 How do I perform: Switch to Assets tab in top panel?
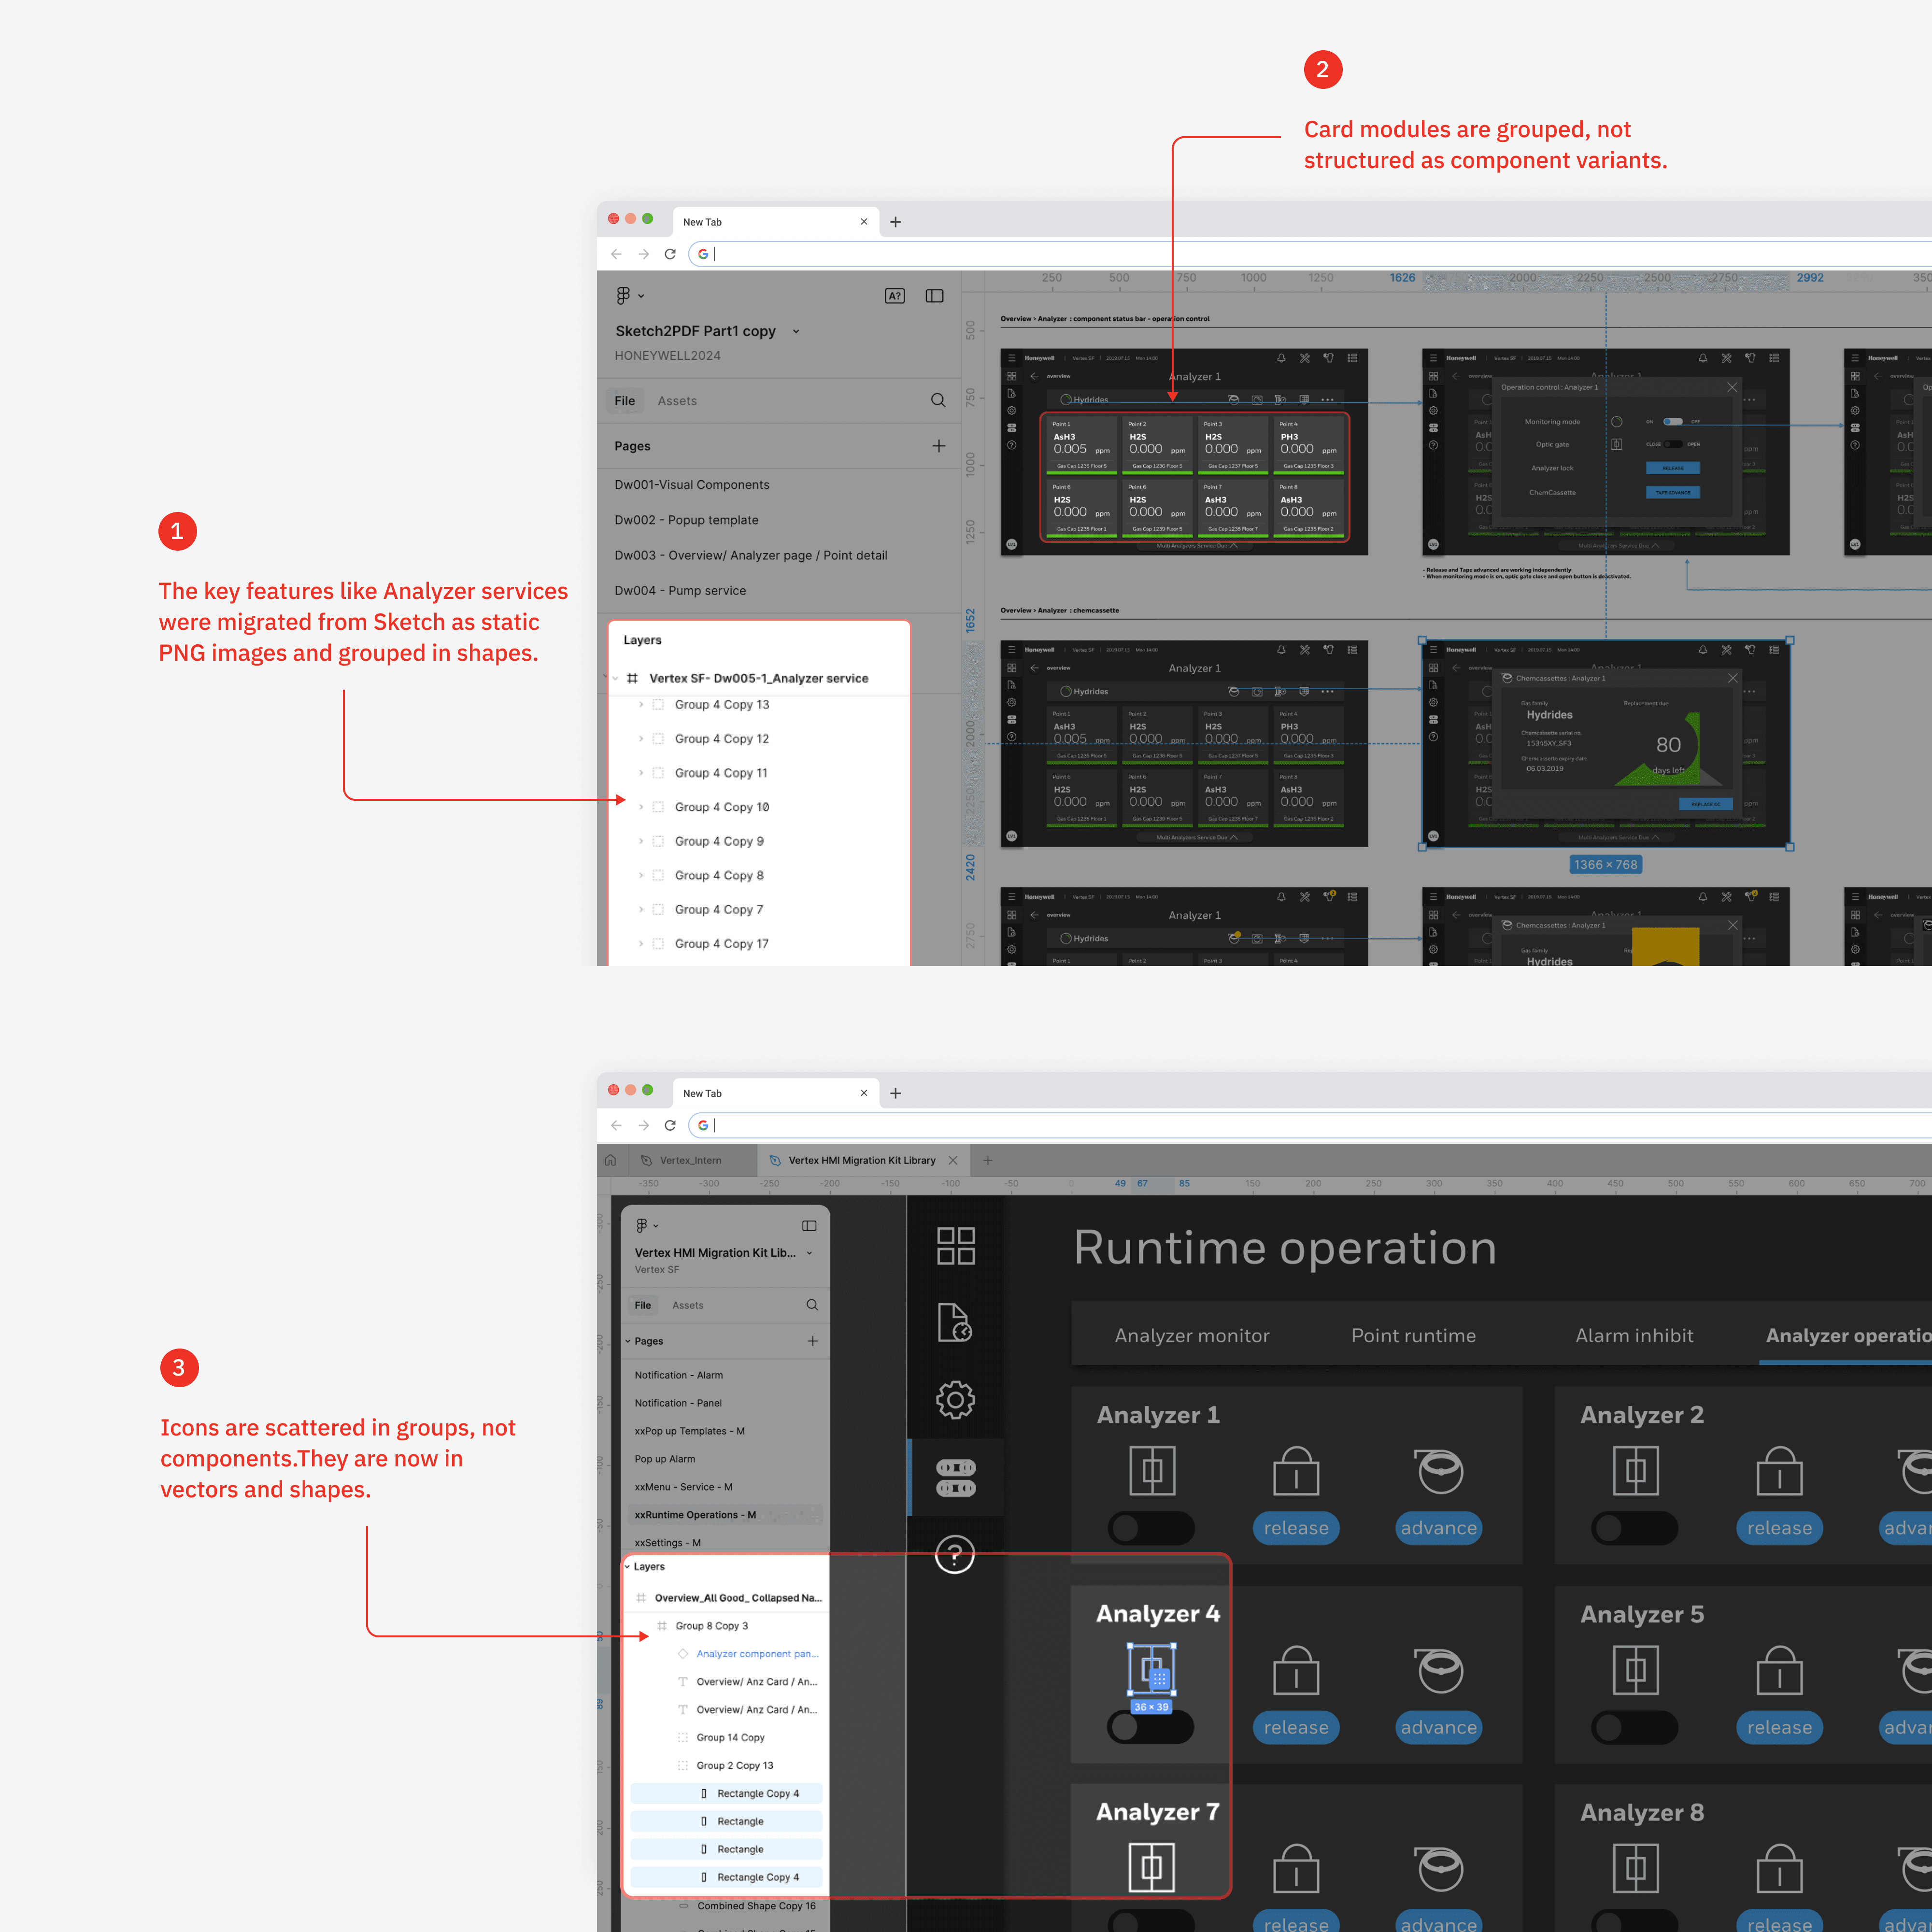pyautogui.click(x=677, y=401)
